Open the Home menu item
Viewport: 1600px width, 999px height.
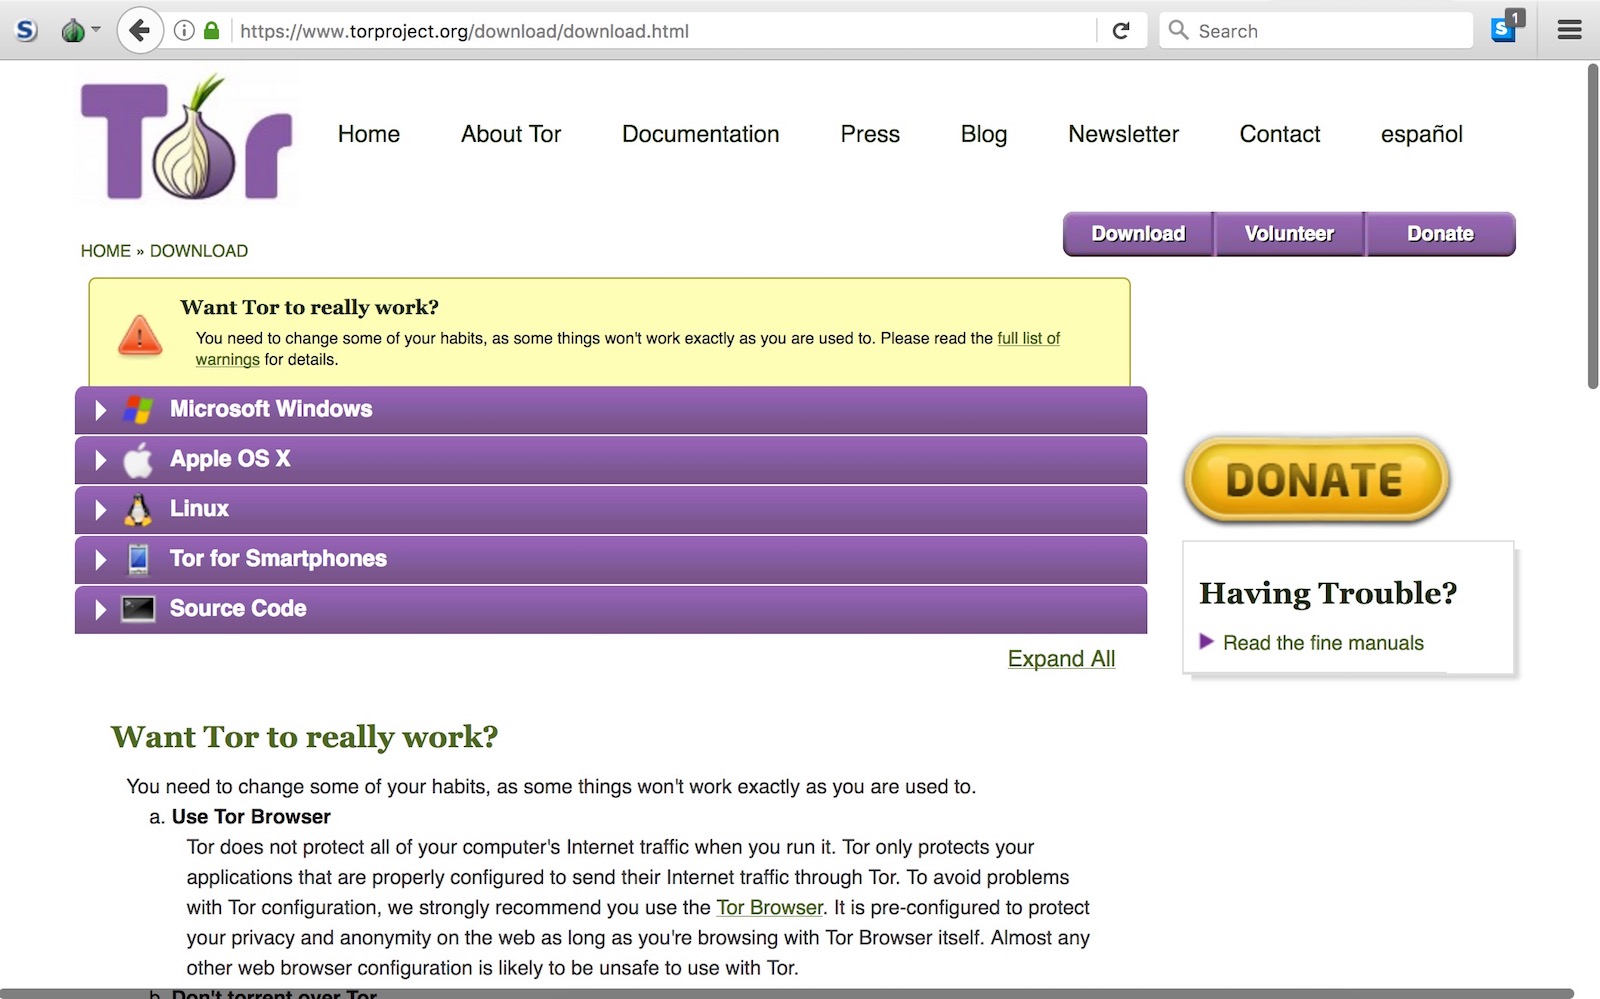(369, 134)
